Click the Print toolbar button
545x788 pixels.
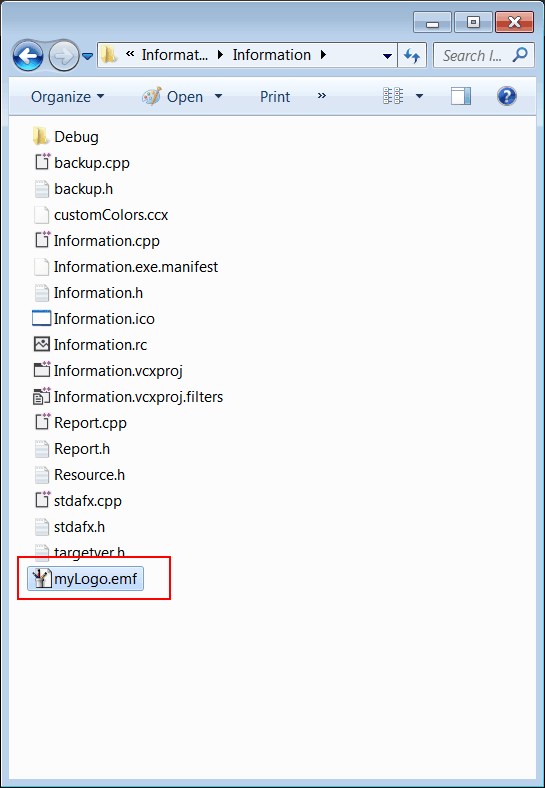click(275, 96)
